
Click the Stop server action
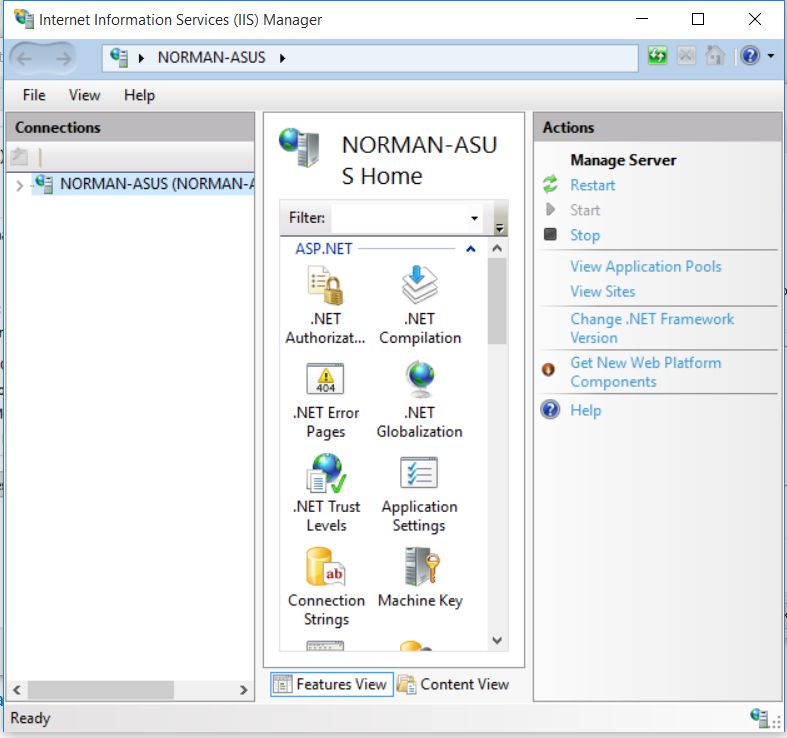pyautogui.click(x=585, y=235)
